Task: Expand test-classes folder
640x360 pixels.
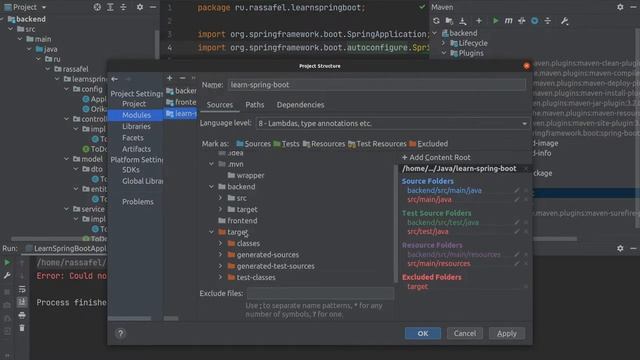Action: click(220, 277)
